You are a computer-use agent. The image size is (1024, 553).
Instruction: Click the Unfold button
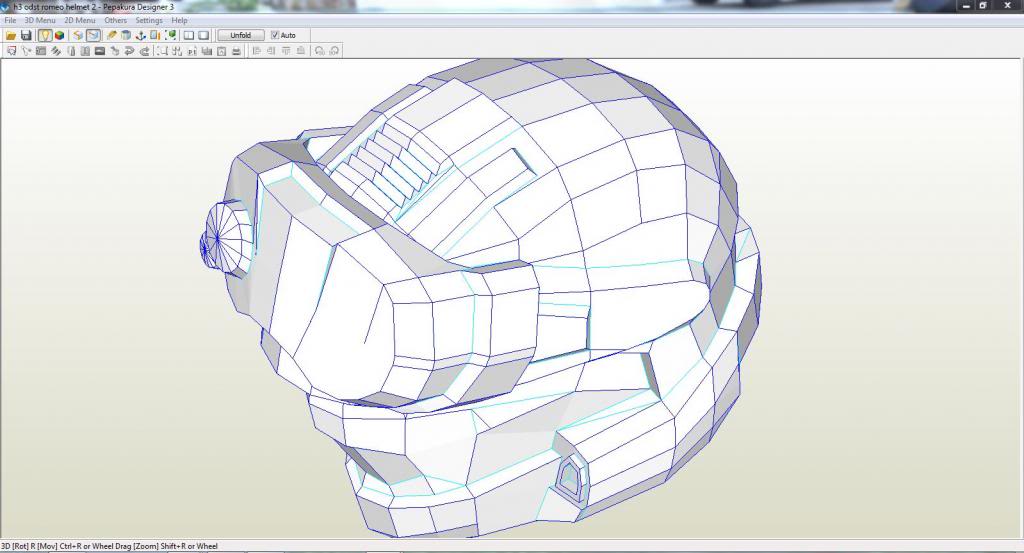point(240,35)
